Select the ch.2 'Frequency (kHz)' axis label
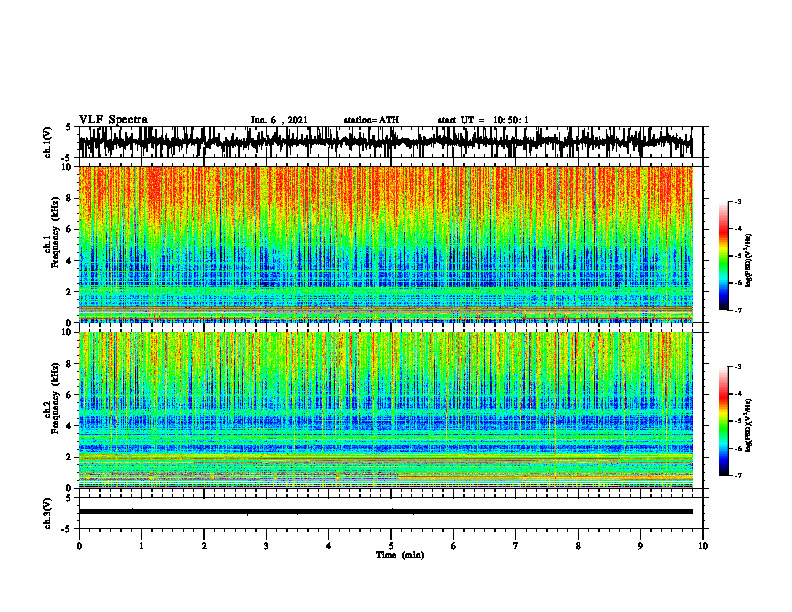This screenshot has height=612, width=792. pyautogui.click(x=55, y=398)
